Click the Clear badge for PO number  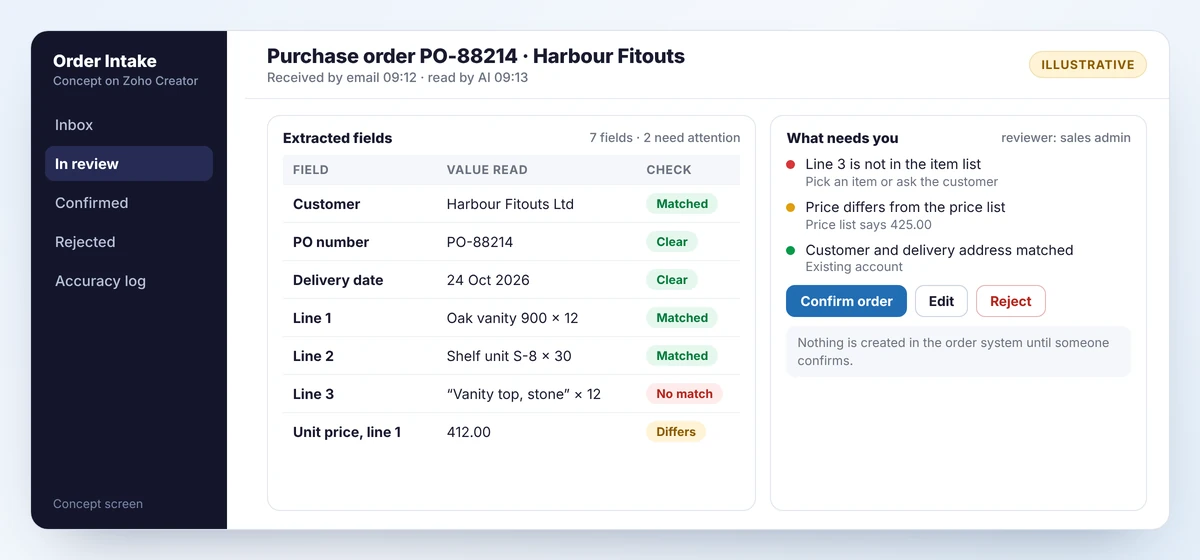pos(672,242)
